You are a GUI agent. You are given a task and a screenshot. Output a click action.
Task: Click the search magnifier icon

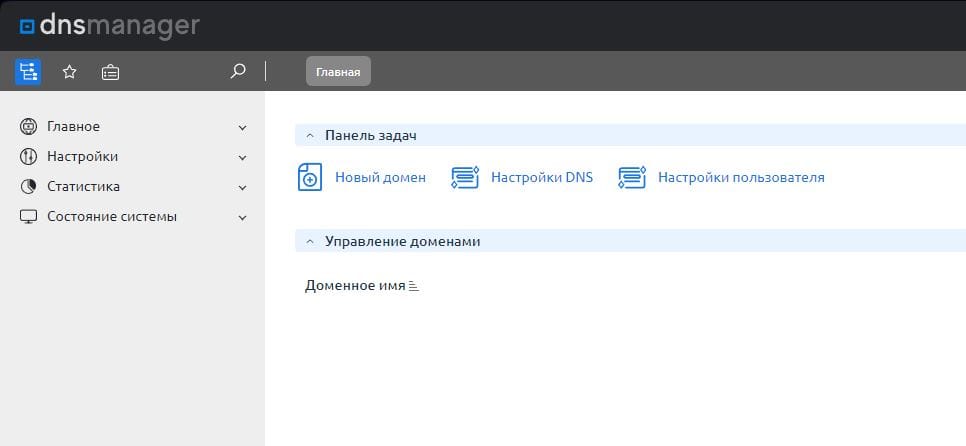[238, 71]
